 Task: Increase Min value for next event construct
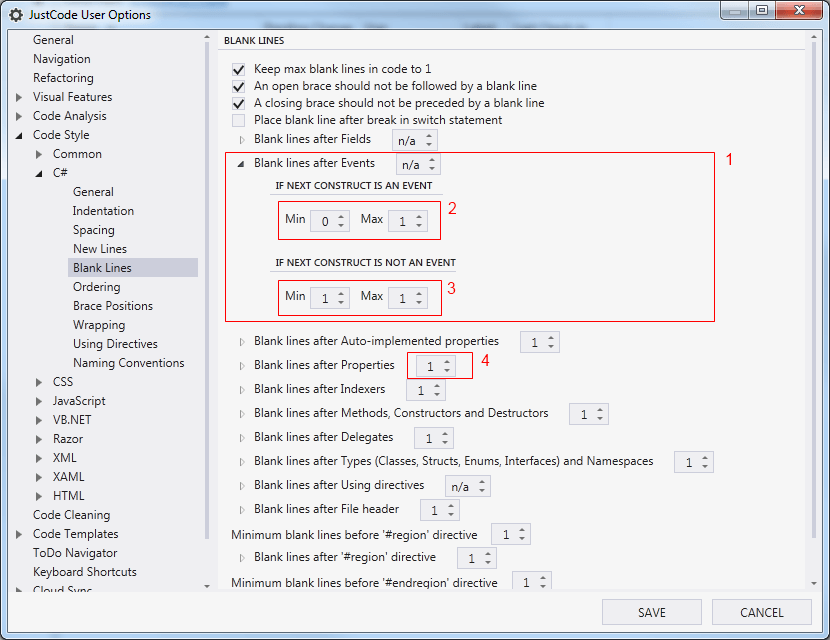(x=341, y=216)
